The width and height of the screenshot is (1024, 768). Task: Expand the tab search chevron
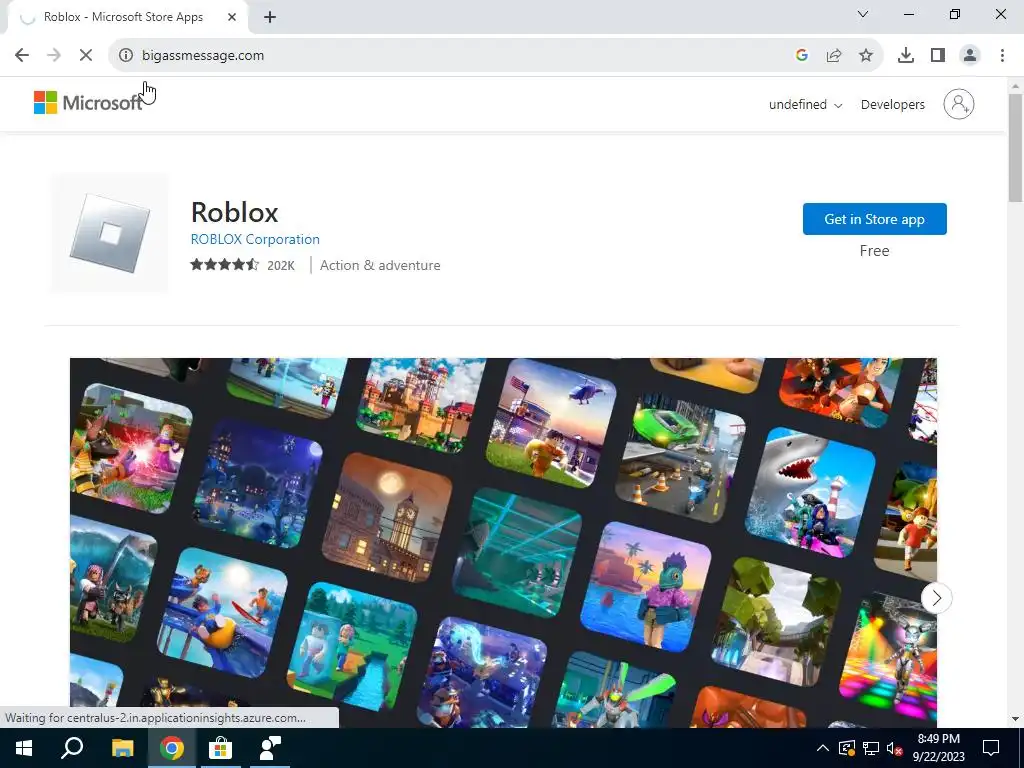tap(863, 14)
